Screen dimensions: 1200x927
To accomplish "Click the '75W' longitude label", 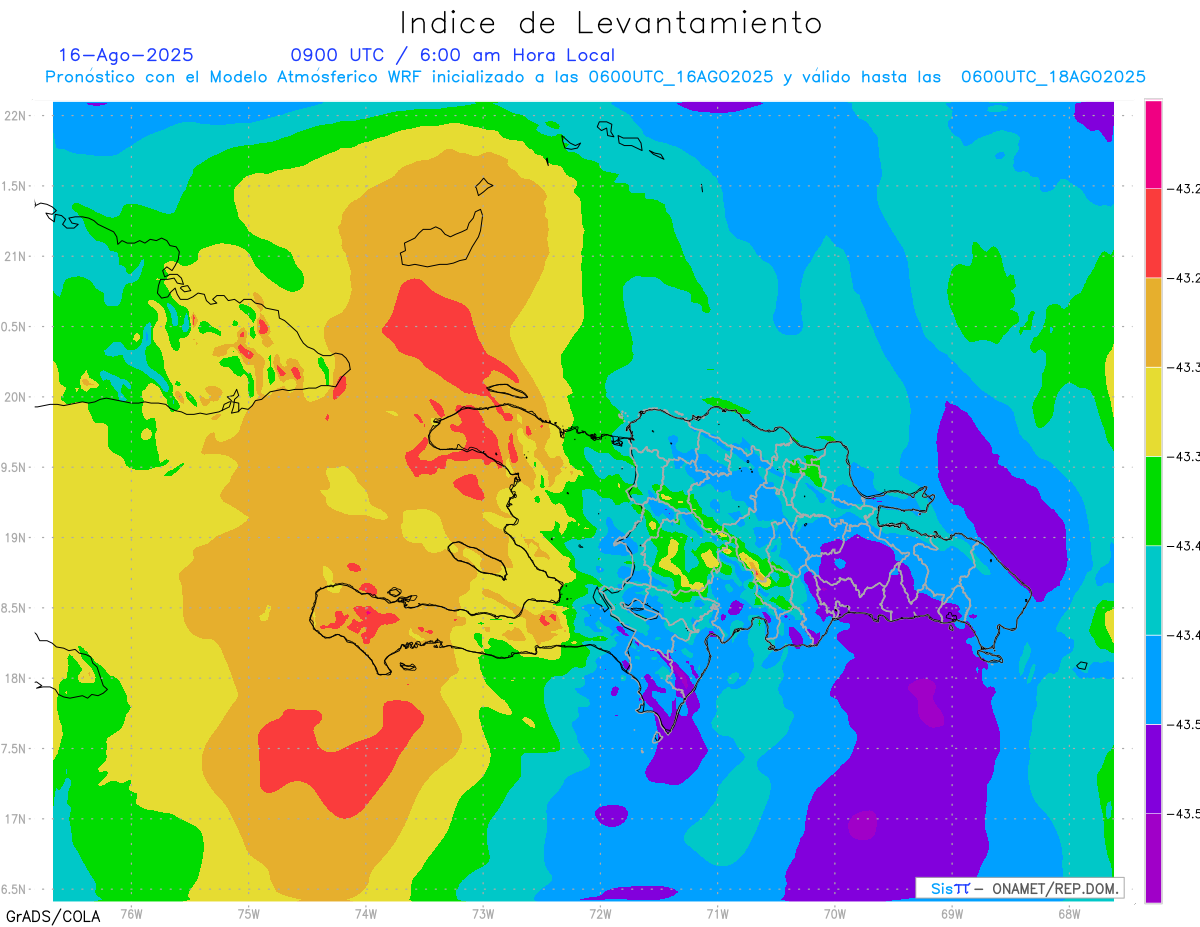I will [248, 913].
